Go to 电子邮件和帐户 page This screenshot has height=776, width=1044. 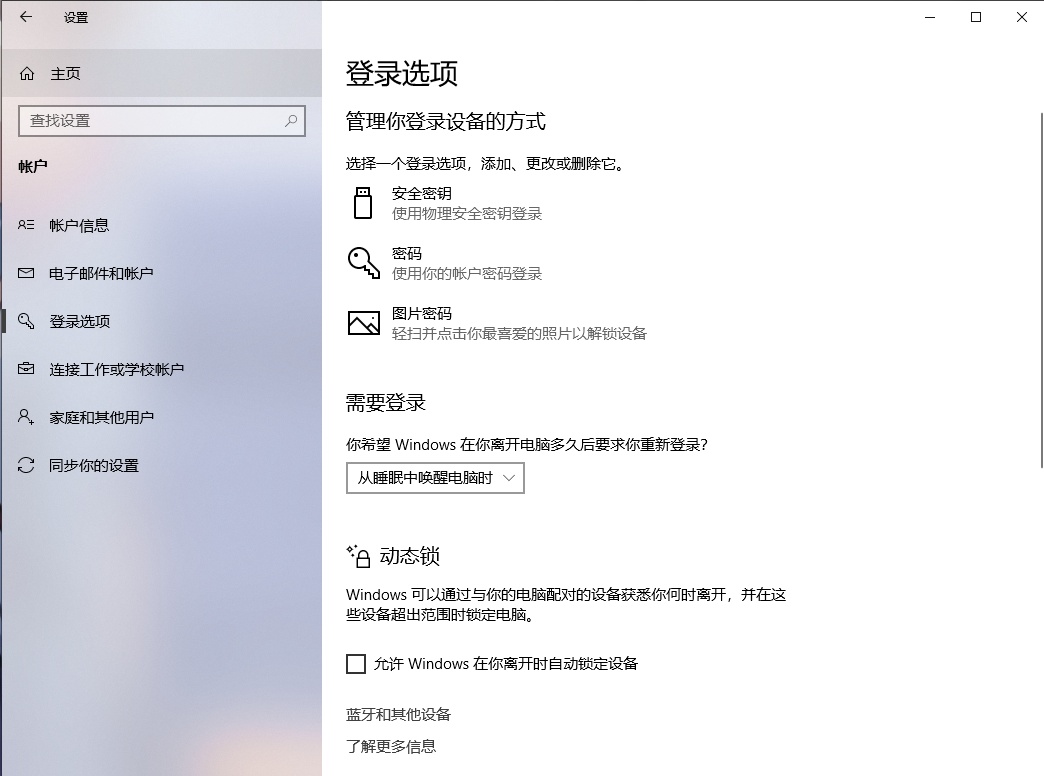coord(162,273)
